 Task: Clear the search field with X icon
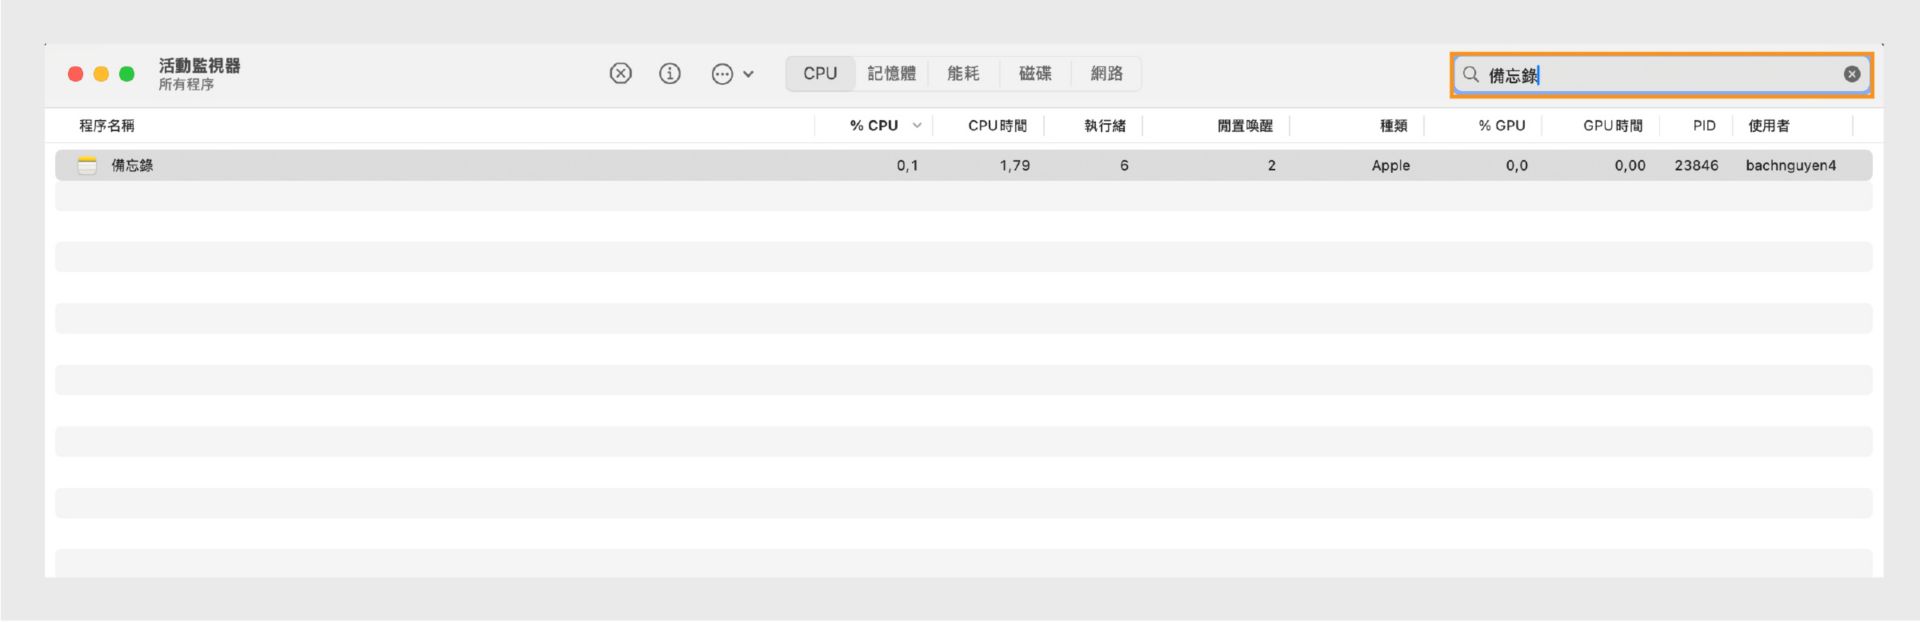(1852, 74)
